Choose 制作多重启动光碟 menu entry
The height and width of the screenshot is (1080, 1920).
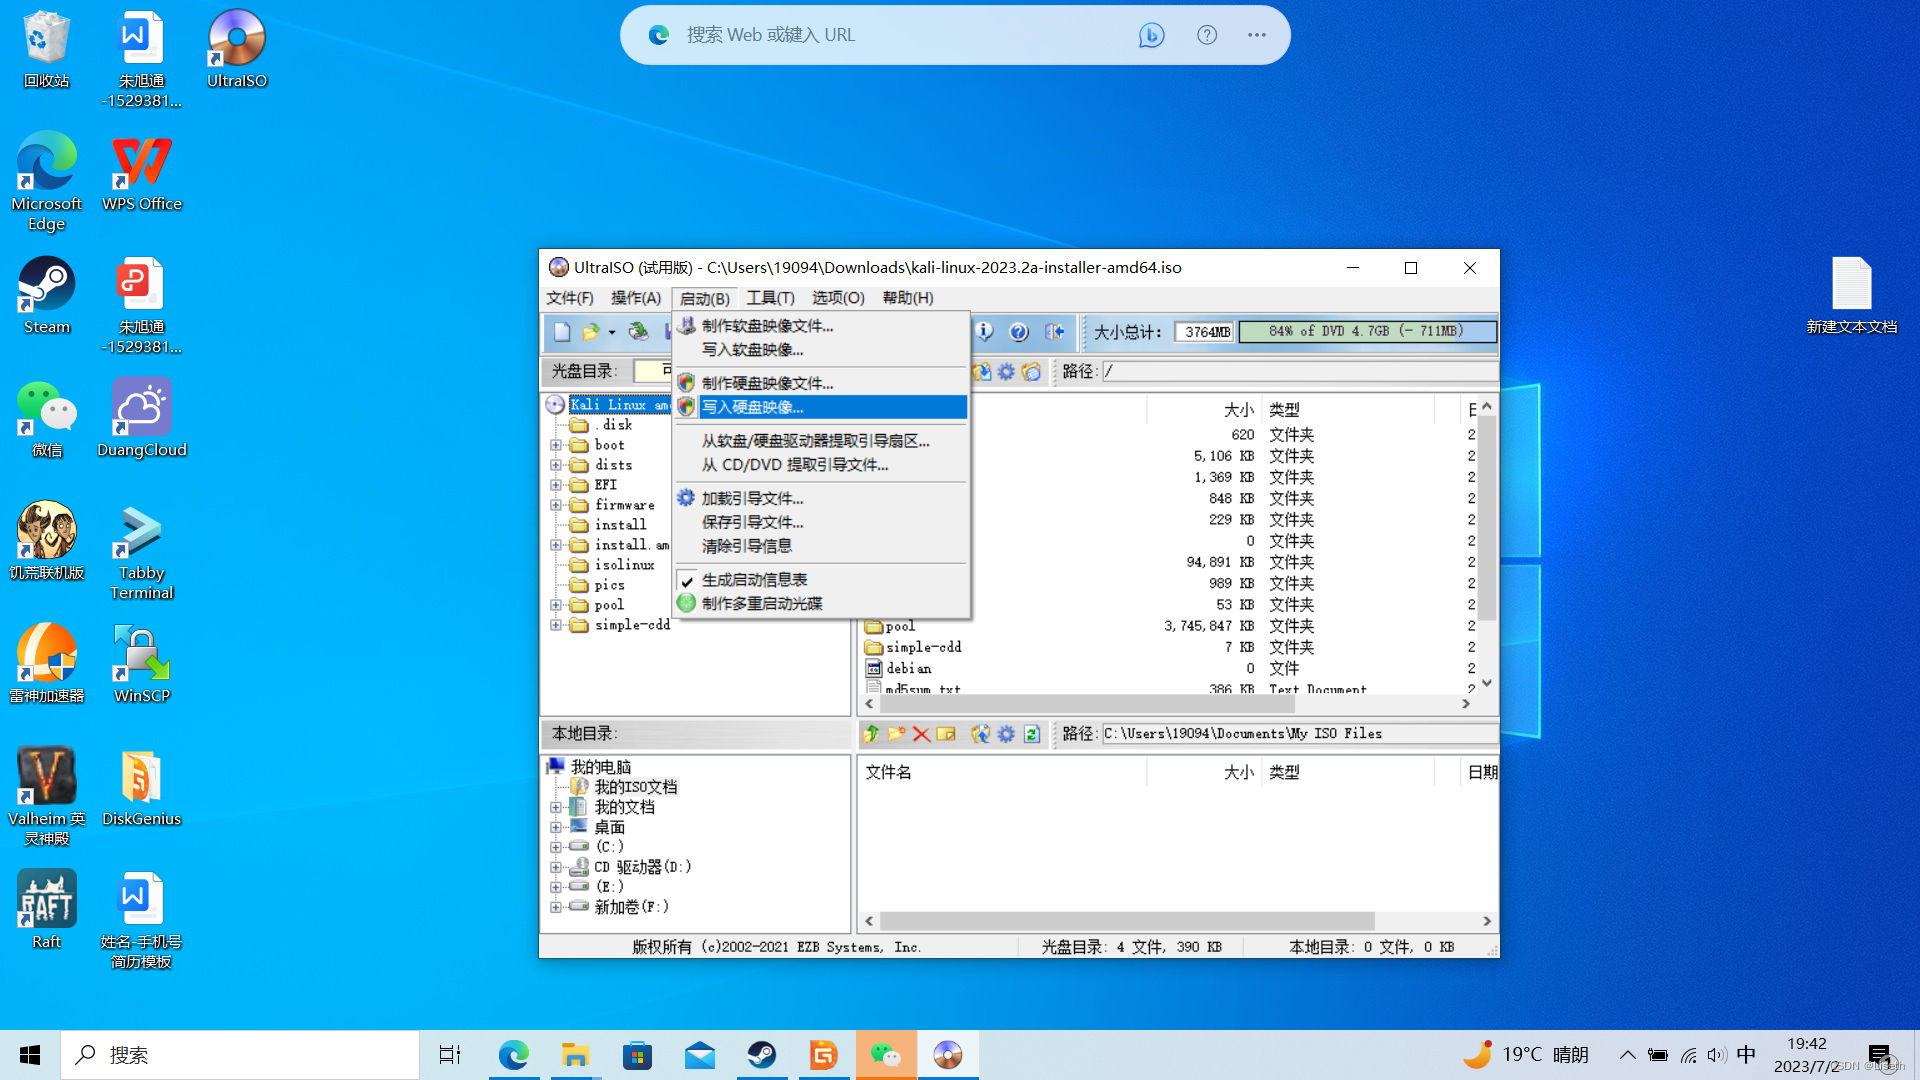[761, 604]
